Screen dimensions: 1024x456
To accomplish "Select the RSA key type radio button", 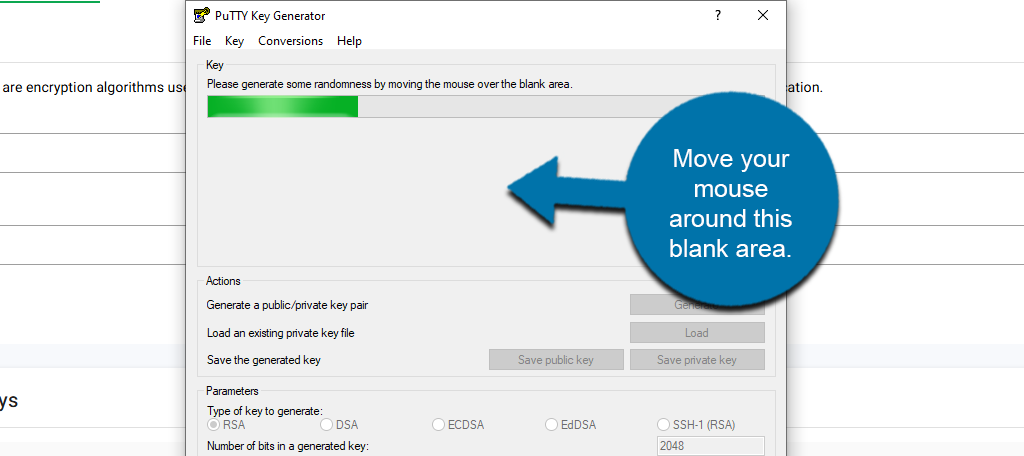I will (x=214, y=425).
